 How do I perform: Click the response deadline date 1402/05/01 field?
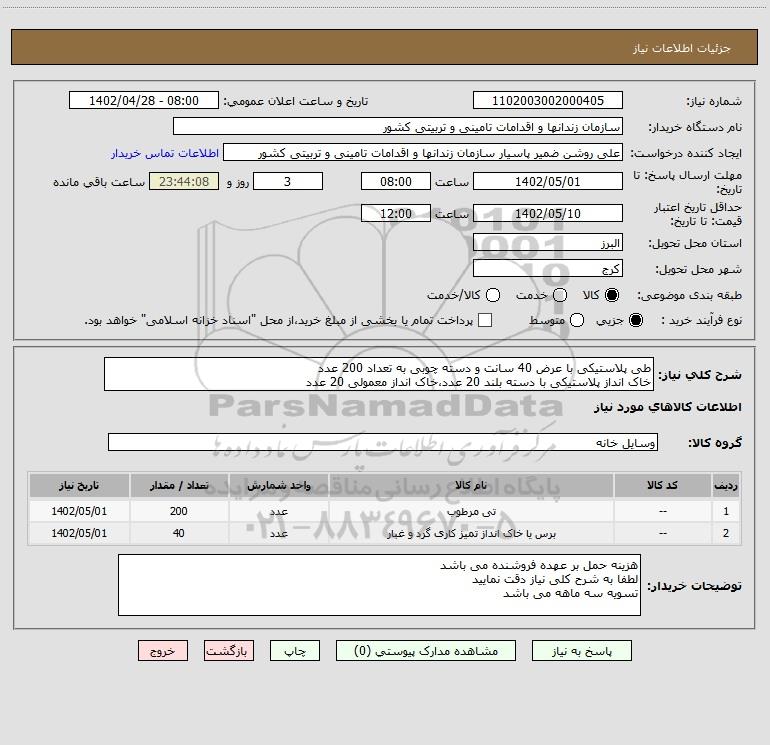click(548, 181)
